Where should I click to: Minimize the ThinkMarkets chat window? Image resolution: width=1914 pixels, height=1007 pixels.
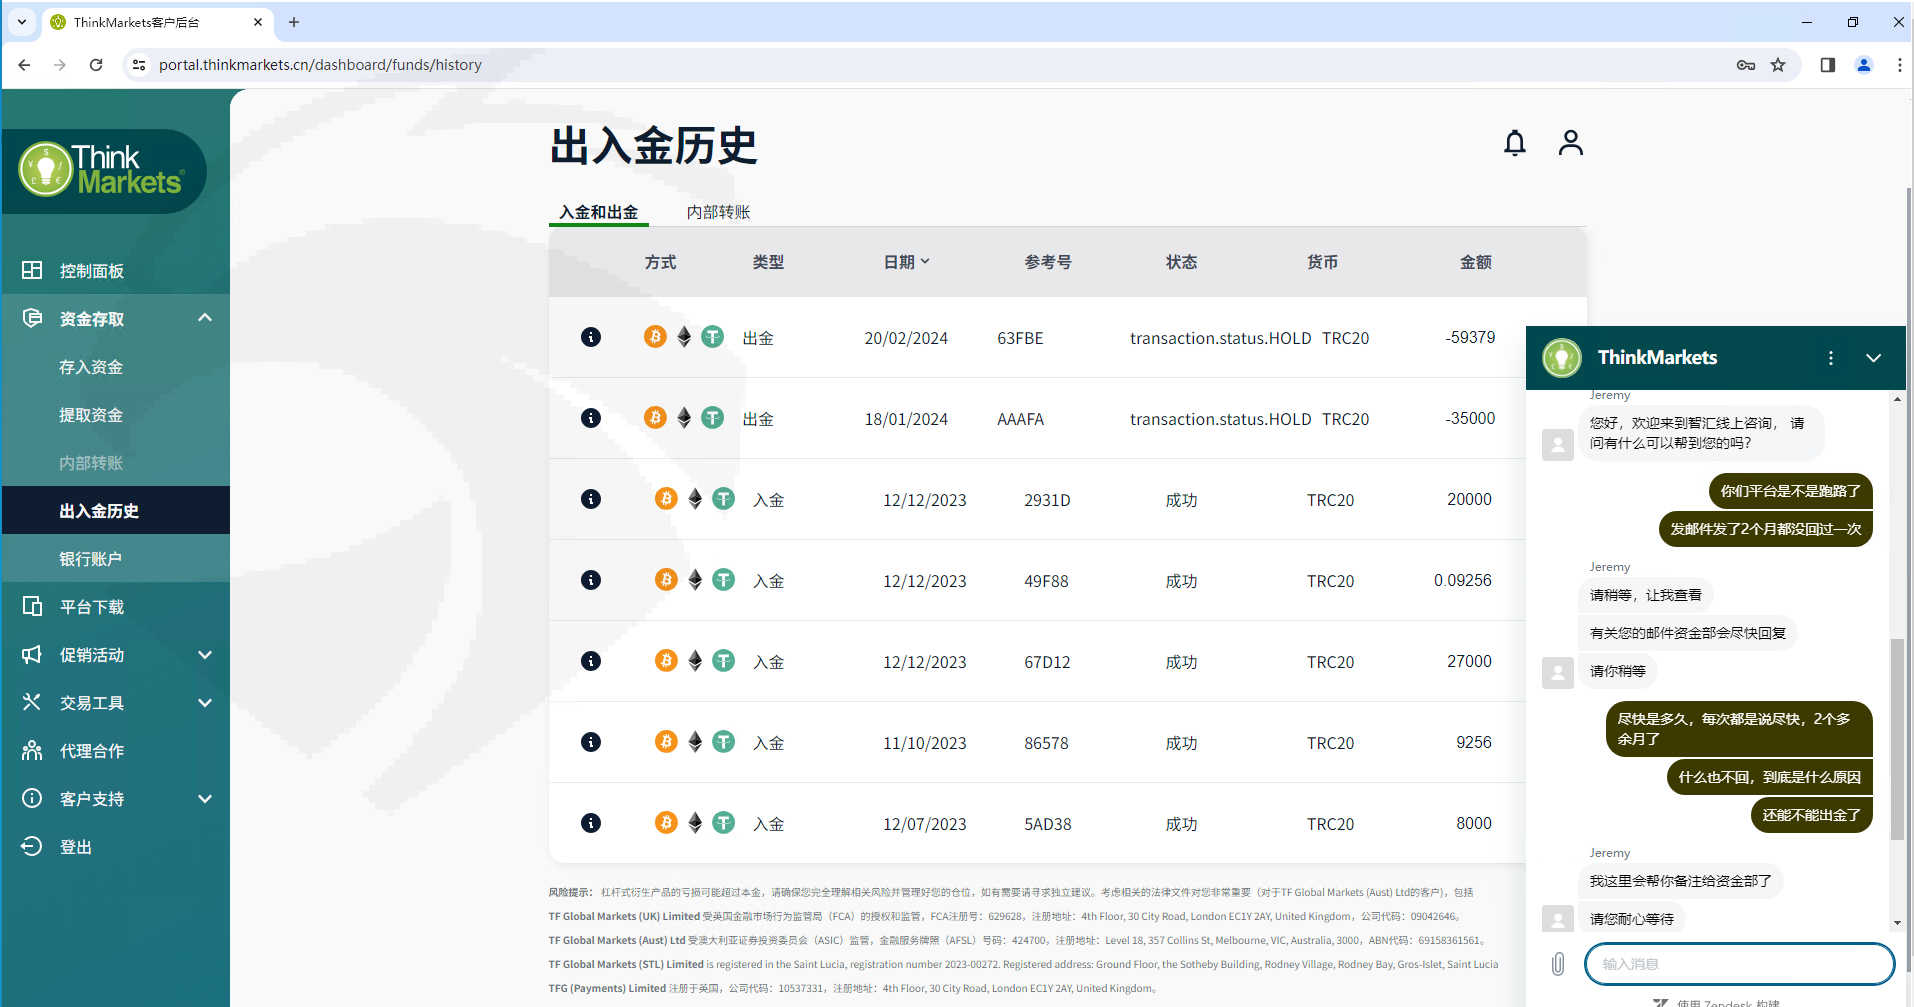pyautogui.click(x=1873, y=358)
